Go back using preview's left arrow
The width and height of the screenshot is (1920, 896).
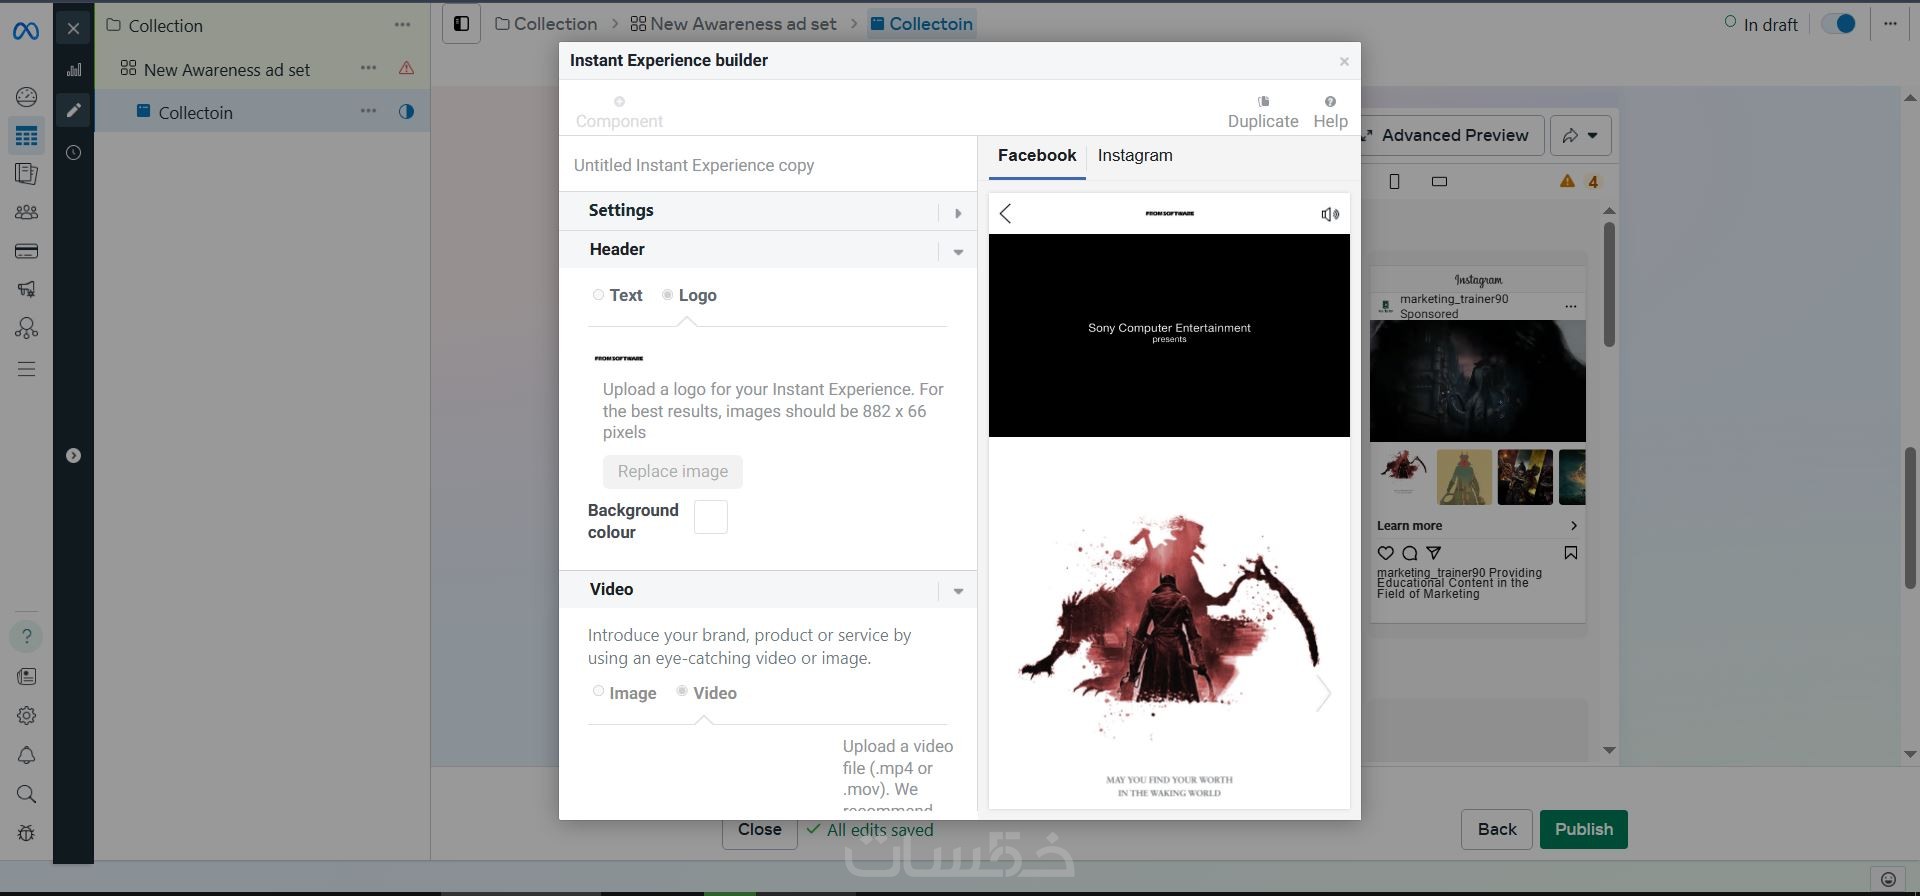click(1006, 213)
